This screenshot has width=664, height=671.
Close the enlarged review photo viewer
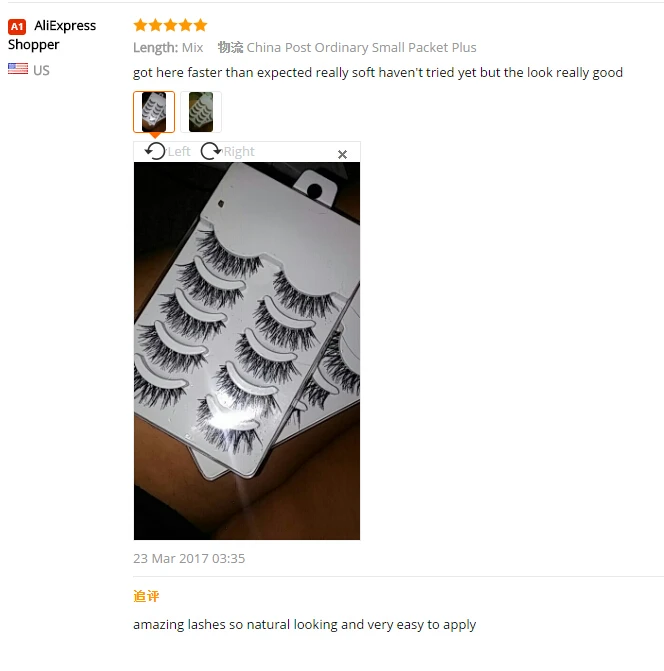point(342,154)
